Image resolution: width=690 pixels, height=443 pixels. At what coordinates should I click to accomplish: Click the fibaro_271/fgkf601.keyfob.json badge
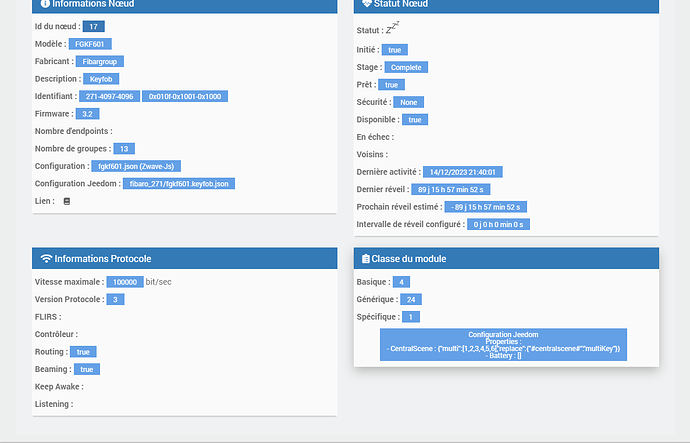(x=179, y=183)
